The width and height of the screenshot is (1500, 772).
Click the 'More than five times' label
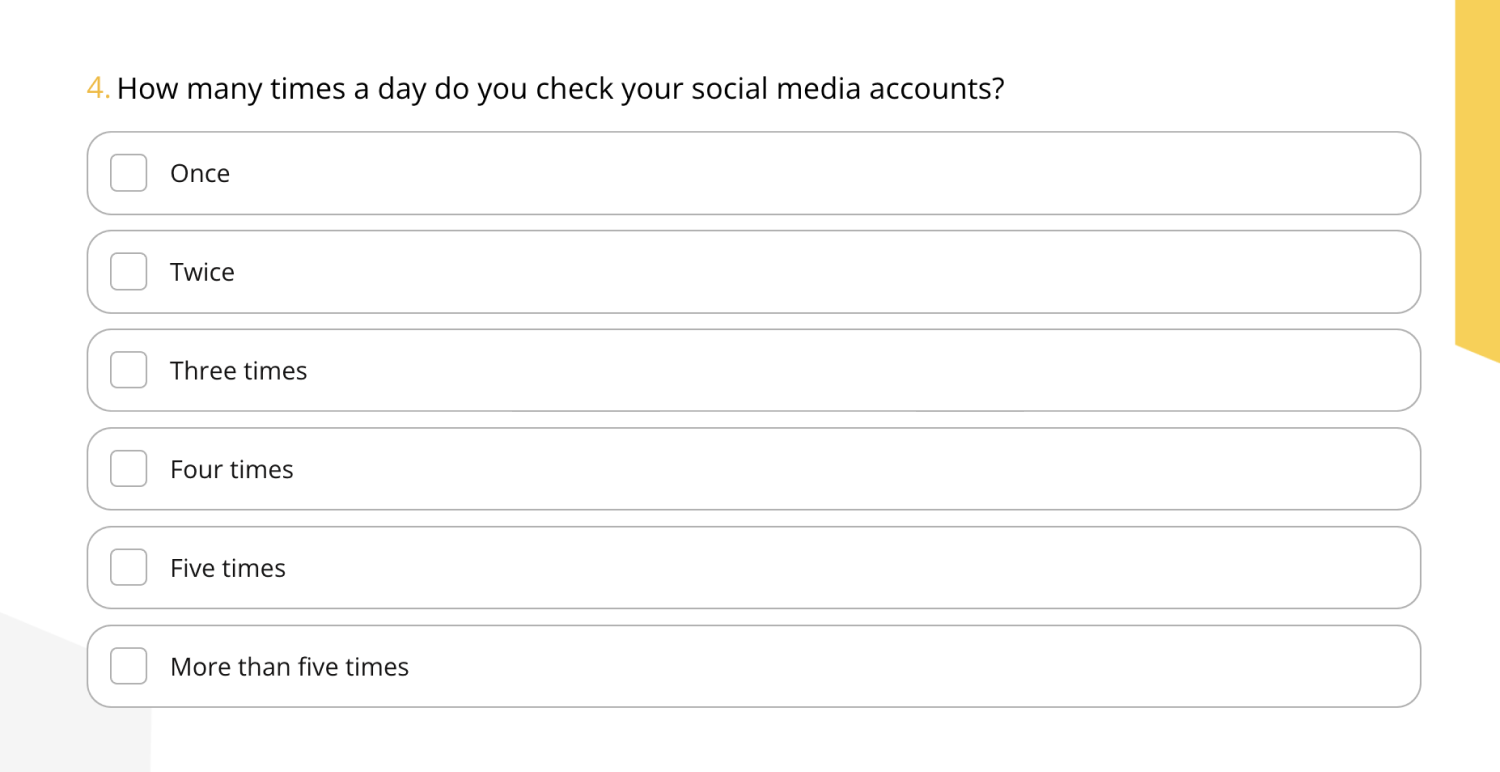(x=289, y=667)
